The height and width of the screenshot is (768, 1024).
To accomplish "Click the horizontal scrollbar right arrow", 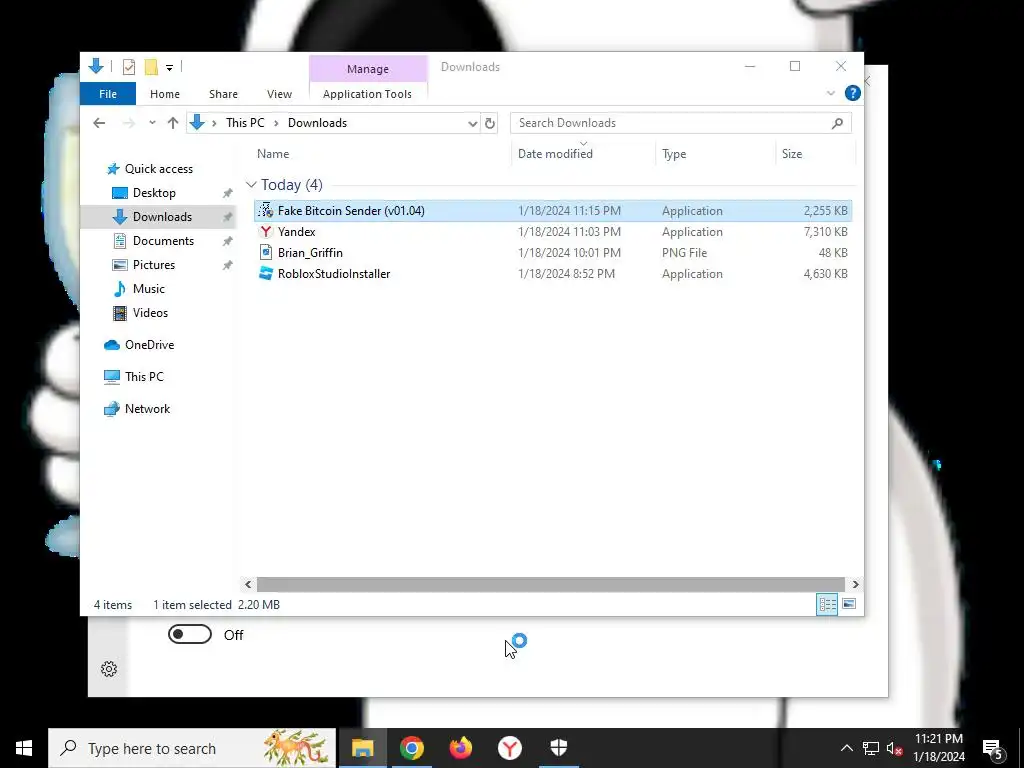I will pyautogui.click(x=856, y=584).
